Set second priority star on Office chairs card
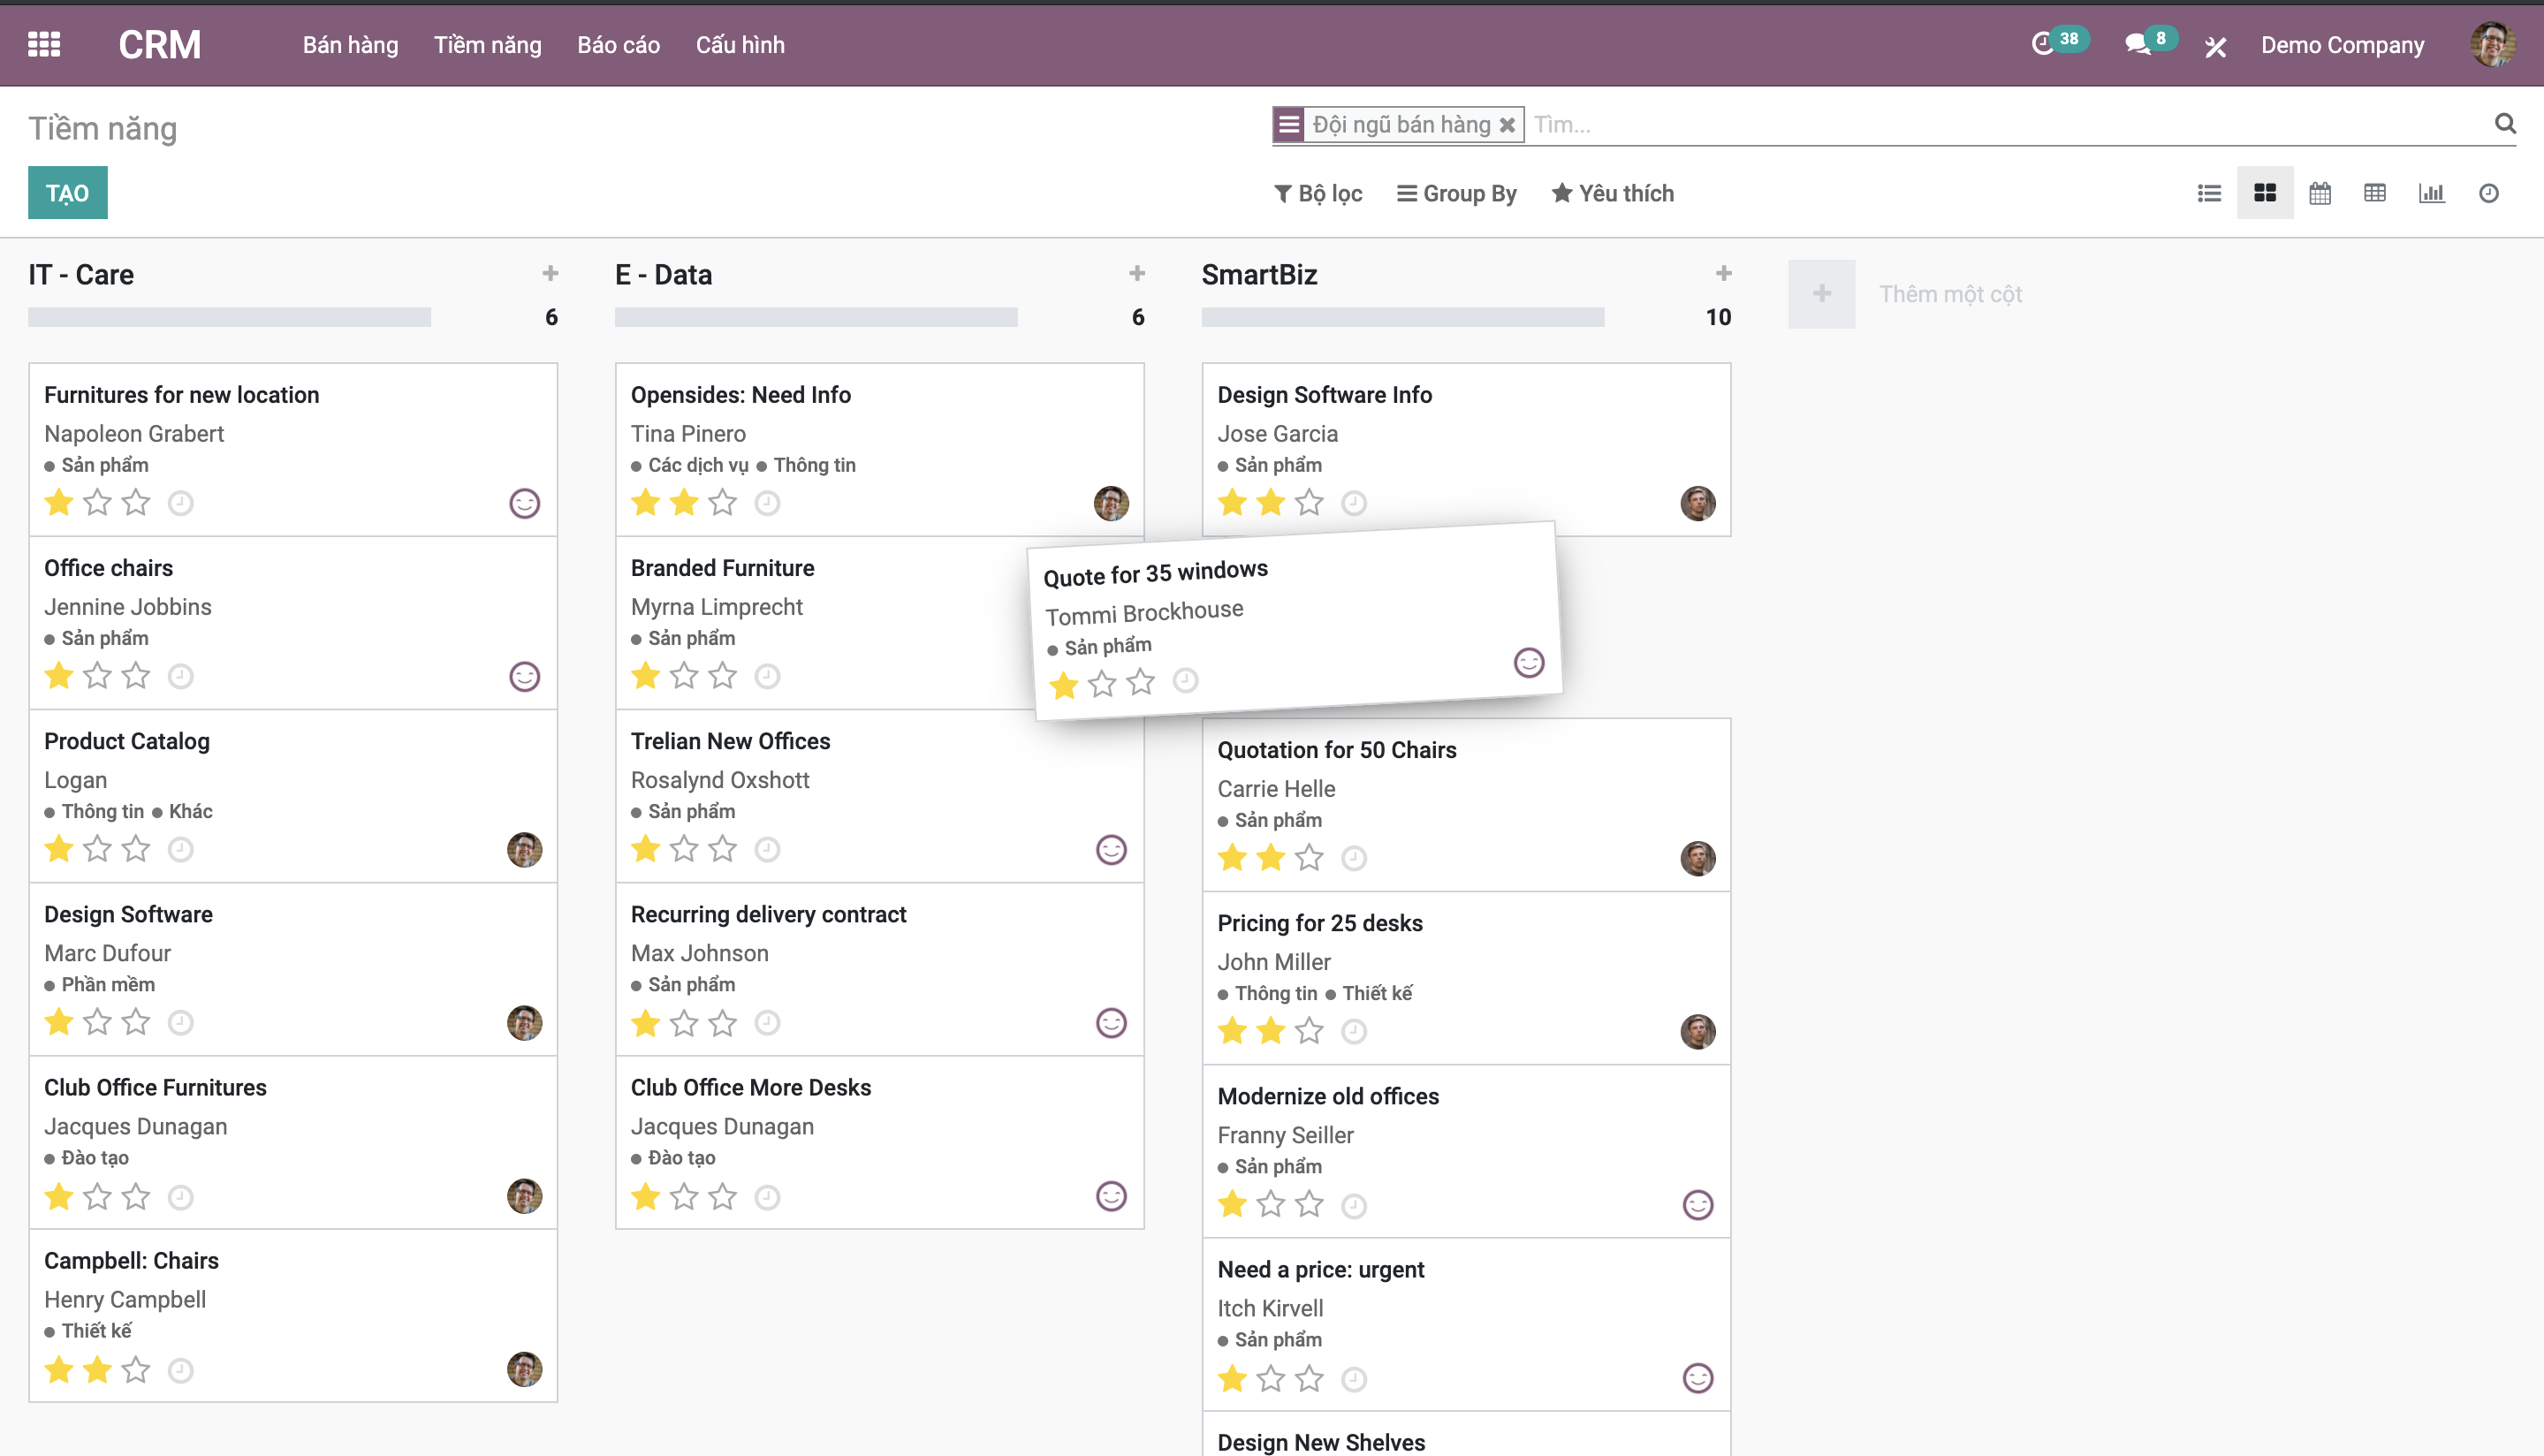This screenshot has height=1456, width=2544. (x=97, y=676)
